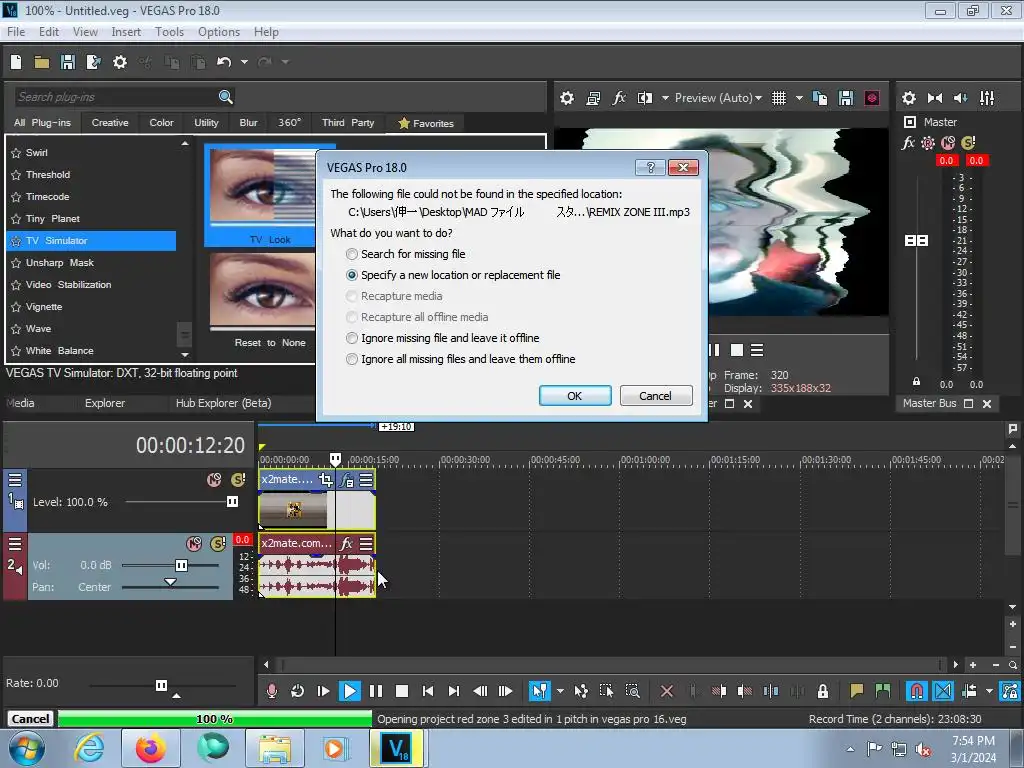This screenshot has height=768, width=1024.
Task: Click the Undo arrow in the toolbar
Action: pos(224,62)
